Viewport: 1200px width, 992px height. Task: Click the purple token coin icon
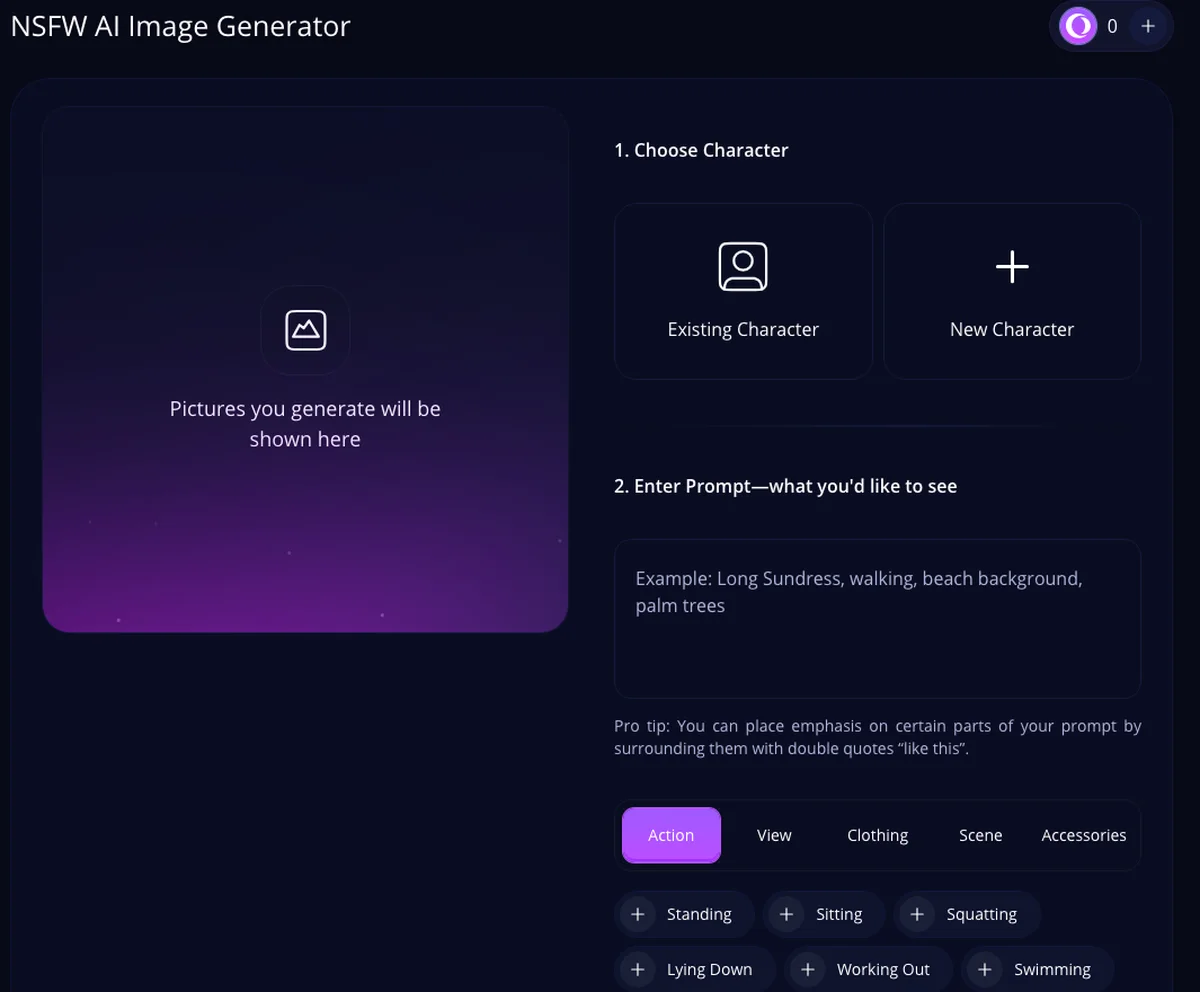tap(1078, 26)
